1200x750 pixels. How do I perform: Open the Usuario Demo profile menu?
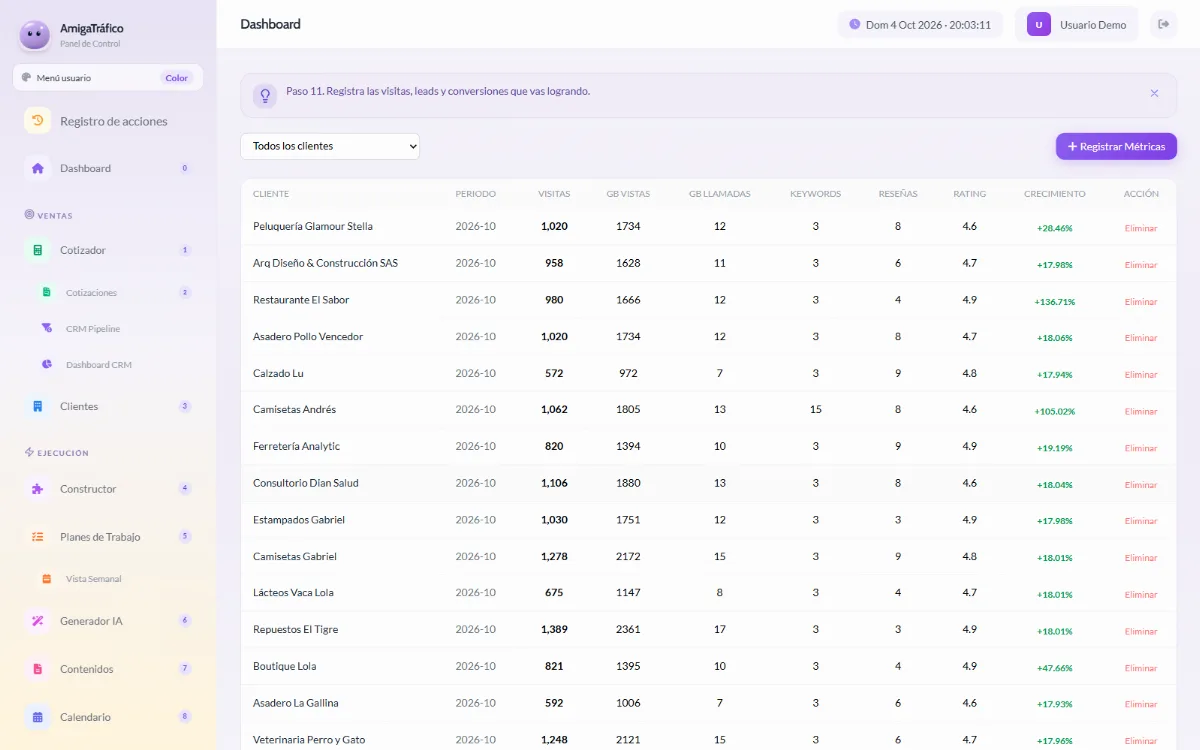(1077, 25)
